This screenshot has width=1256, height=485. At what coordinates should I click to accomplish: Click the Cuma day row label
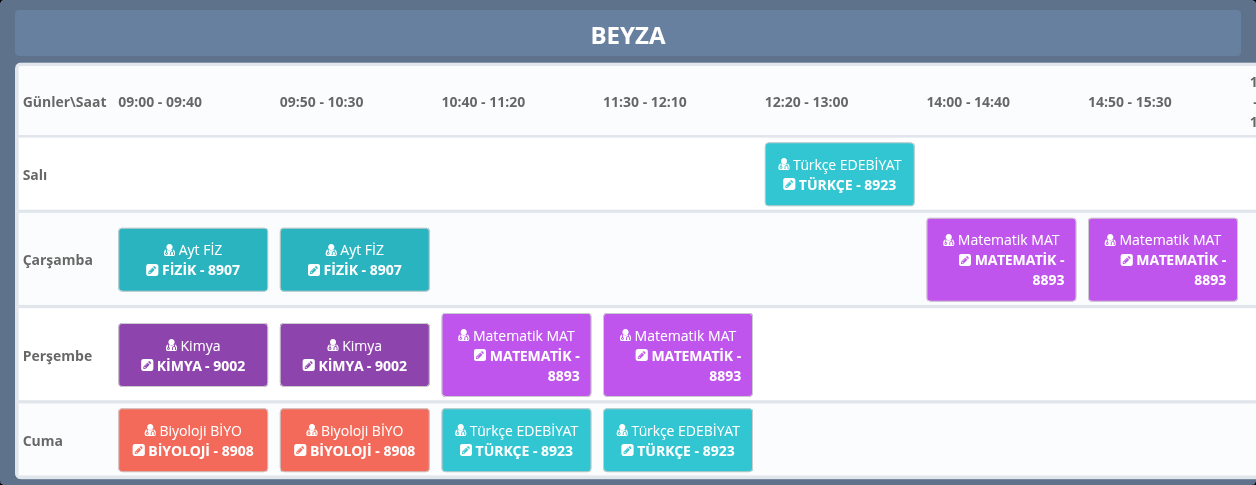(43, 441)
